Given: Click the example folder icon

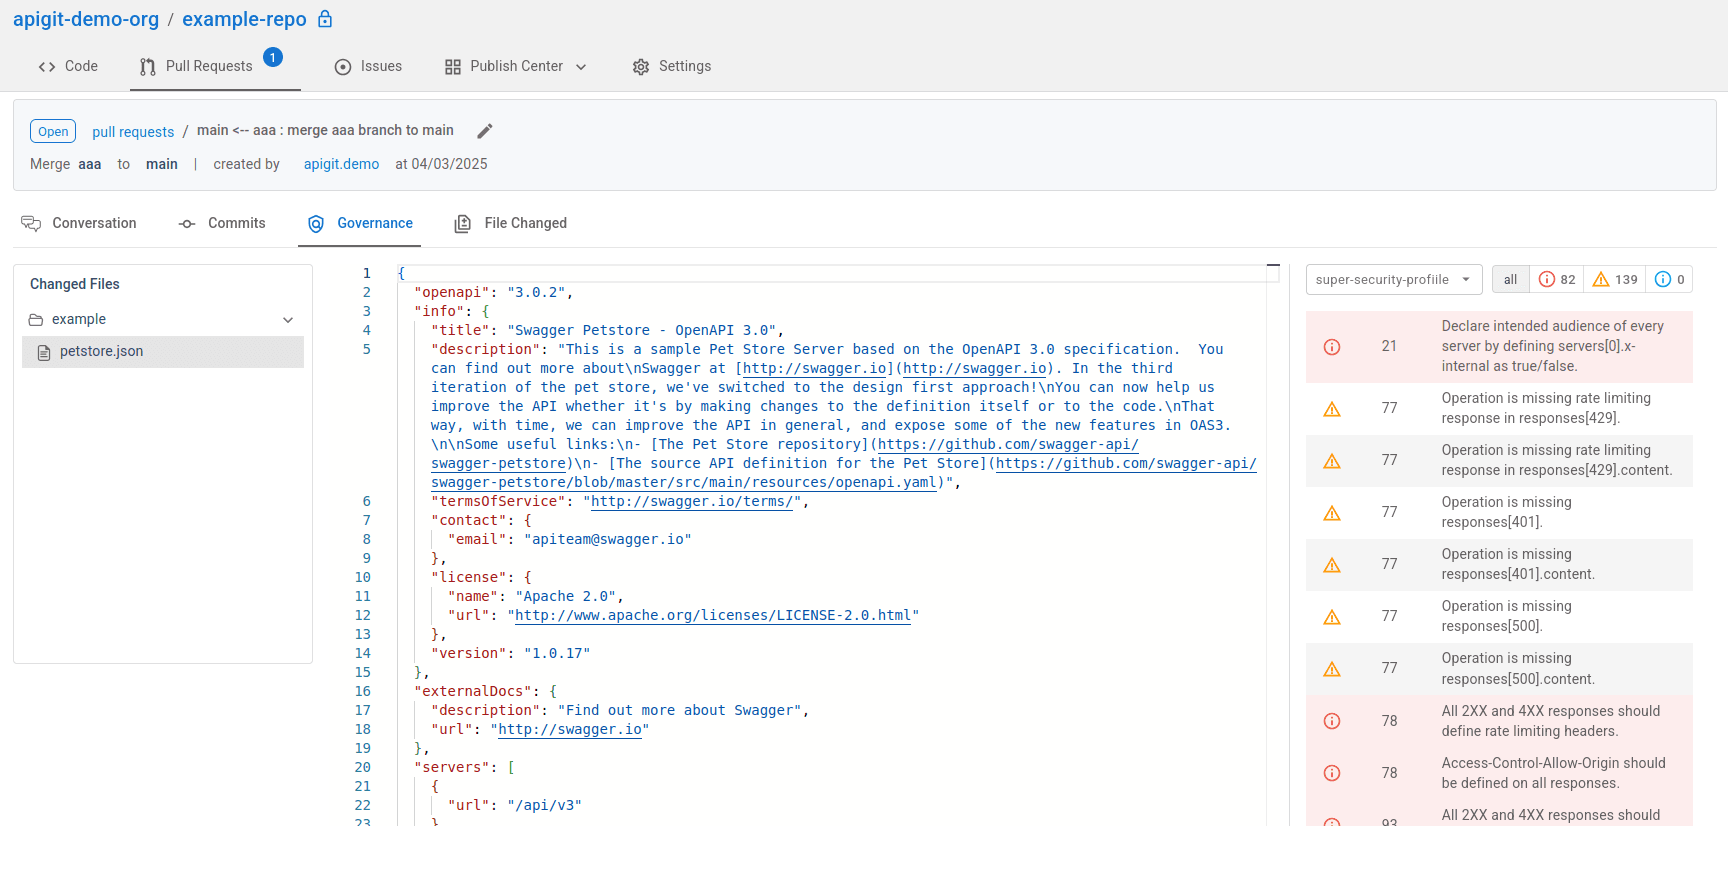Looking at the screenshot, I should pyautogui.click(x=36, y=320).
